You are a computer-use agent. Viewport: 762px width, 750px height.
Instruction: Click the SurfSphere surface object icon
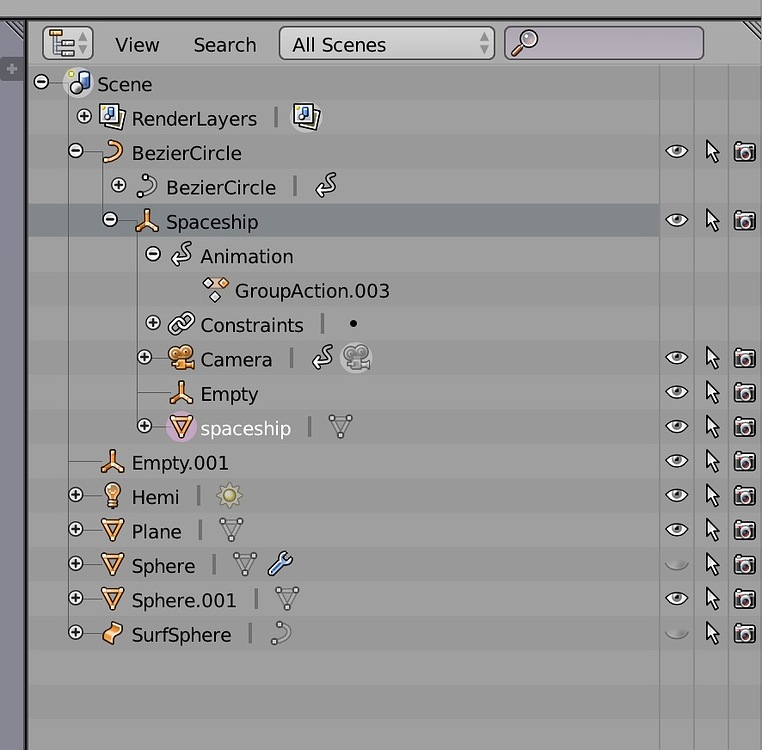click(x=113, y=633)
